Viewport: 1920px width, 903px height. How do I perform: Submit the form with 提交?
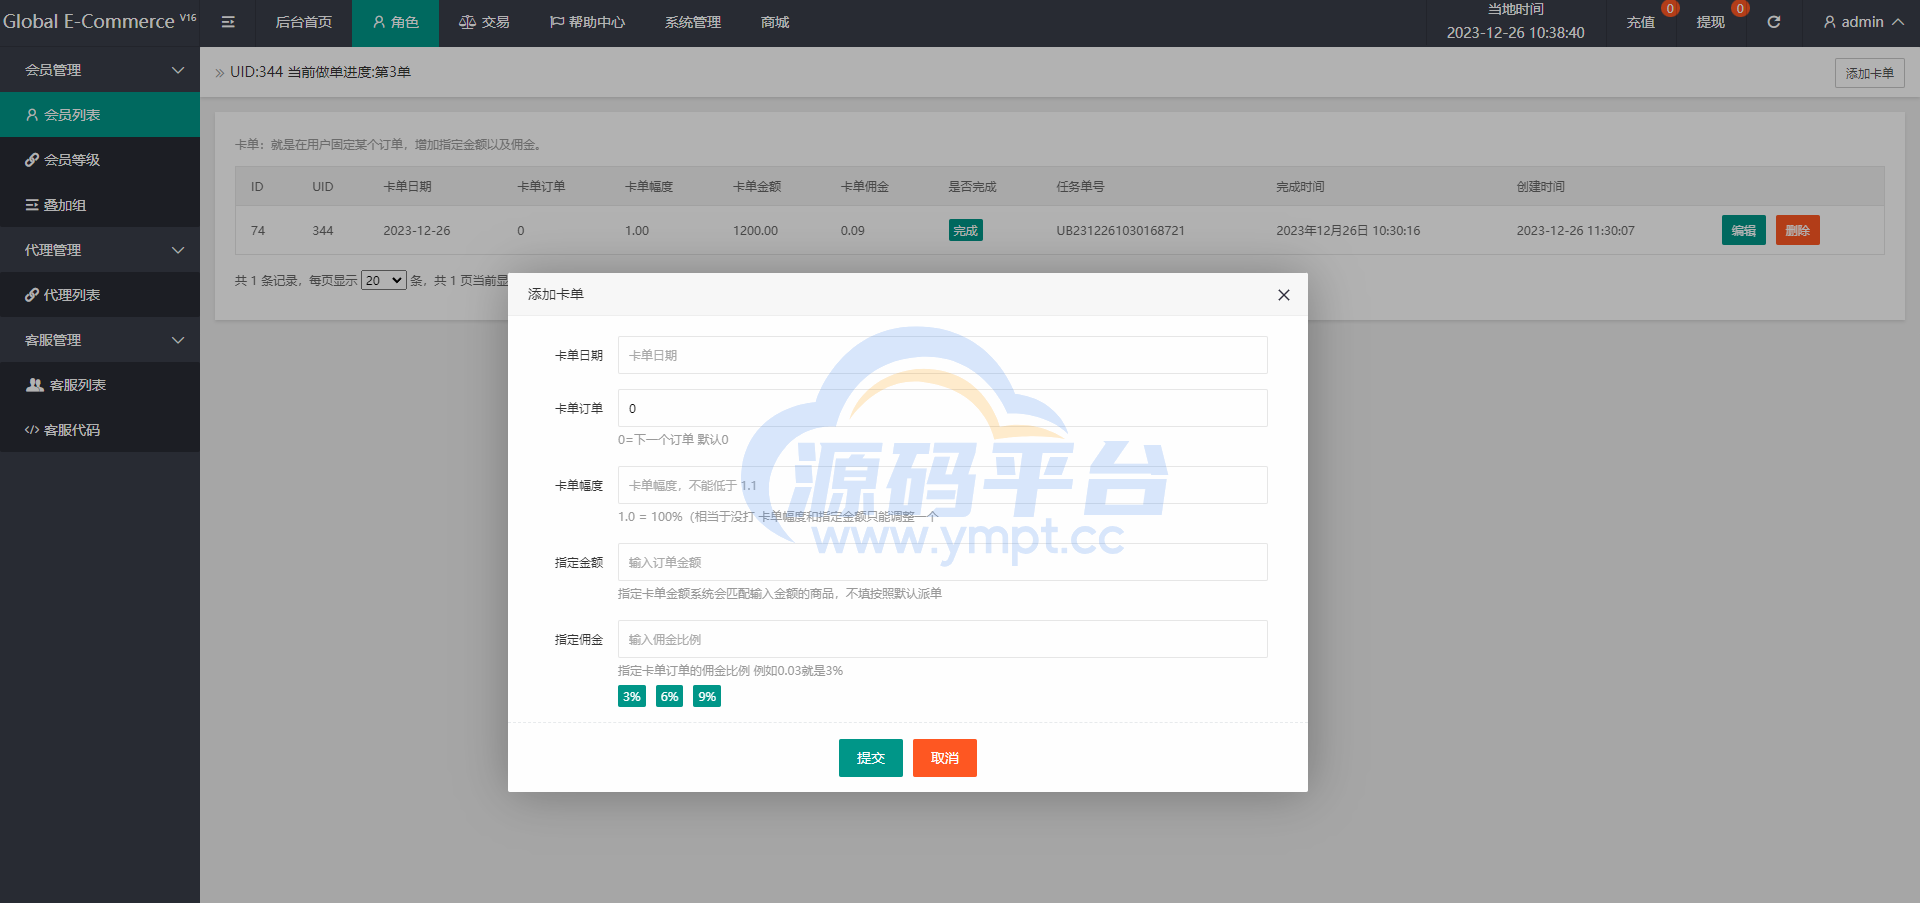[870, 758]
